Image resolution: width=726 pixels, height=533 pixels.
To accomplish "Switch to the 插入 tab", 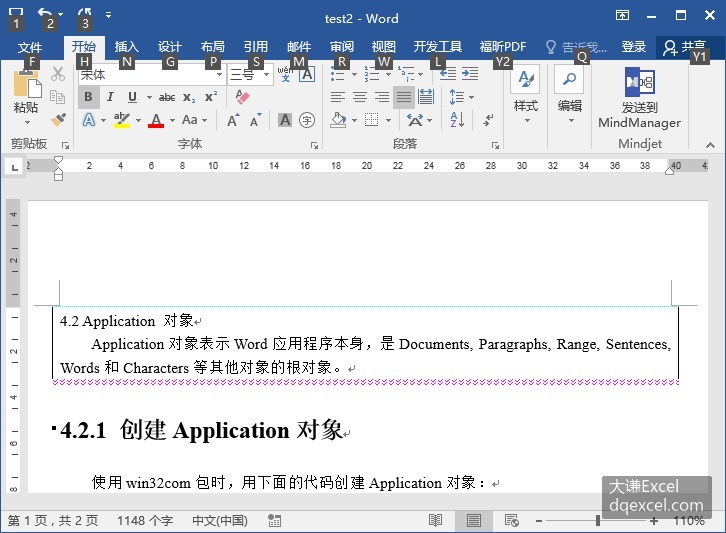I will coord(126,47).
